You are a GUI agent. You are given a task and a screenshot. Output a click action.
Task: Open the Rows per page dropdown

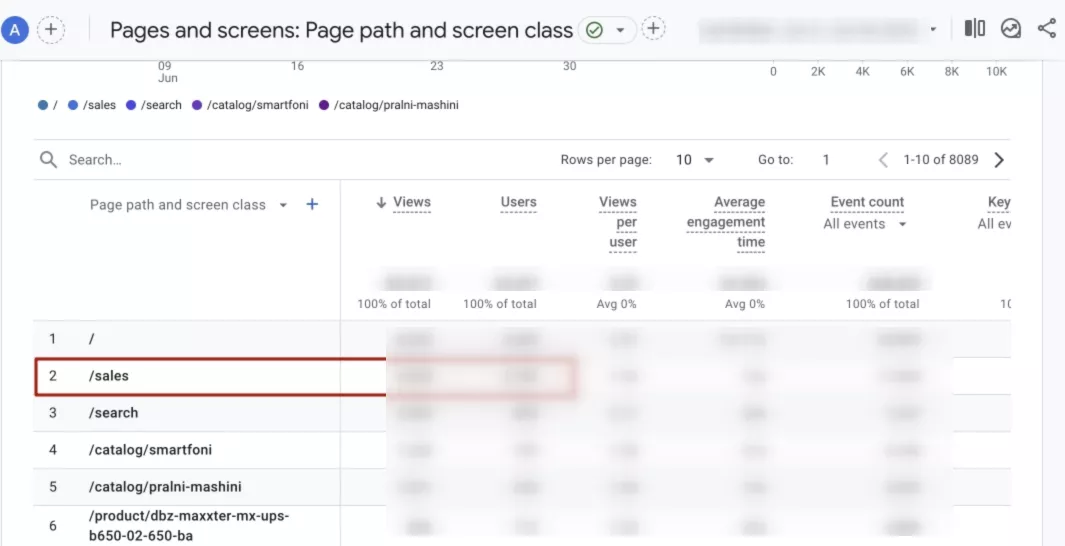pyautogui.click(x=695, y=160)
